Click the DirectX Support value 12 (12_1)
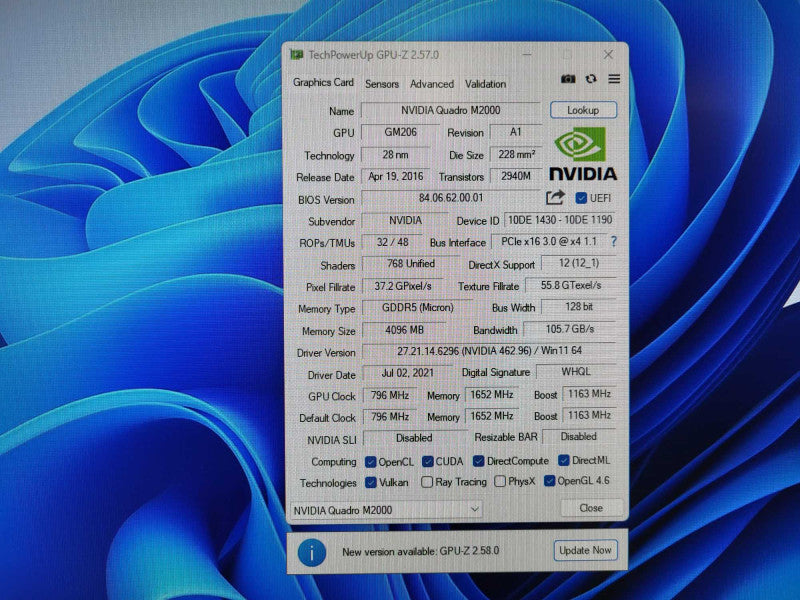 point(579,263)
